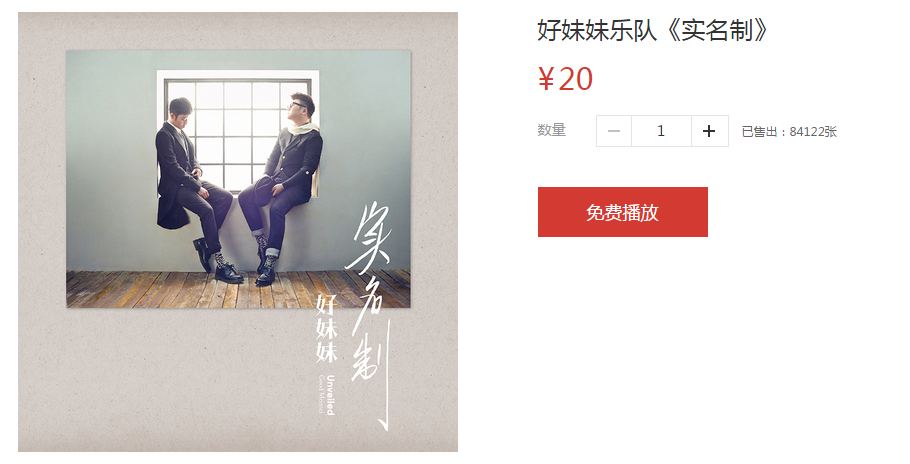Decrease quantity with the minus button
This screenshot has height=464, width=910.
(614, 131)
